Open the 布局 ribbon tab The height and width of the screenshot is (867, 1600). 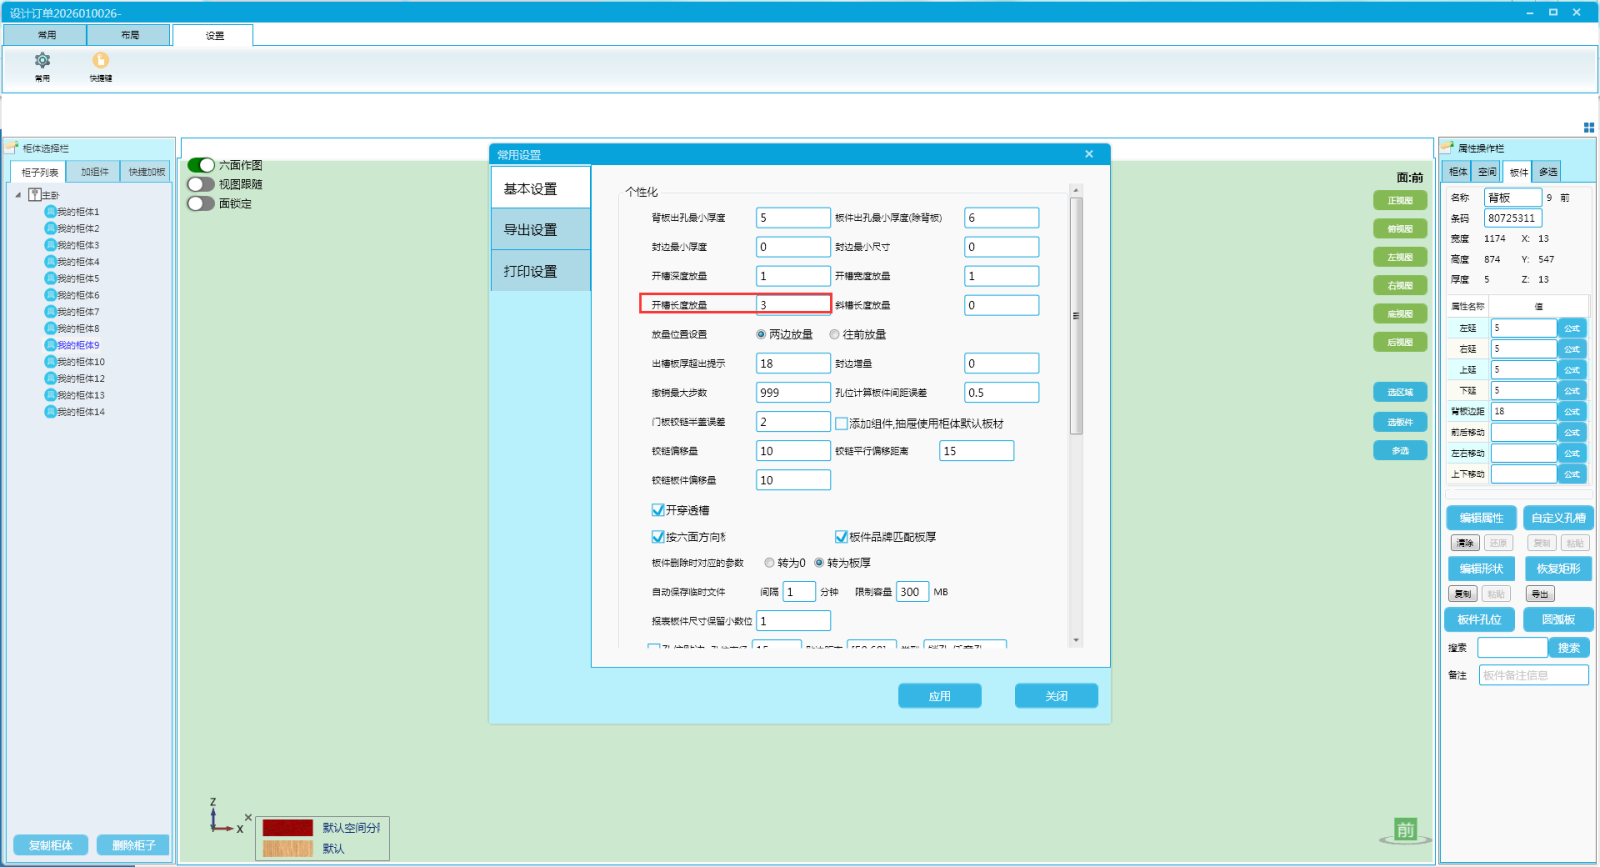pos(130,35)
